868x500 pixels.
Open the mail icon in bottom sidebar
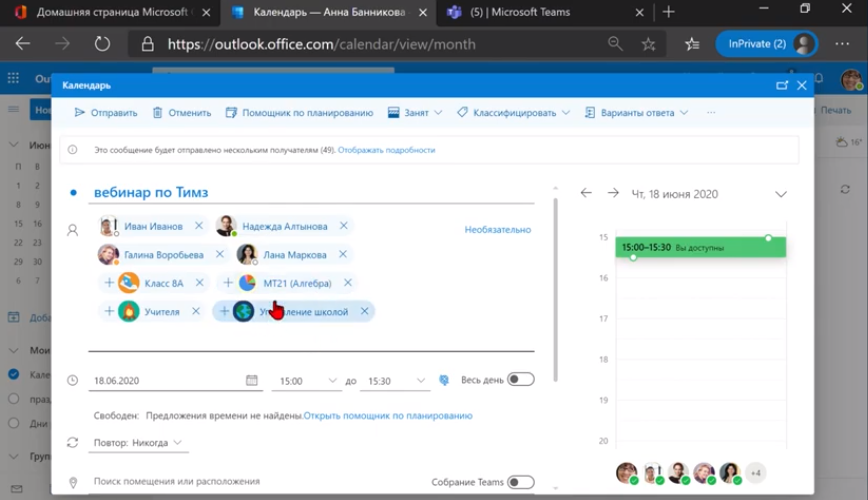pyautogui.click(x=17, y=489)
